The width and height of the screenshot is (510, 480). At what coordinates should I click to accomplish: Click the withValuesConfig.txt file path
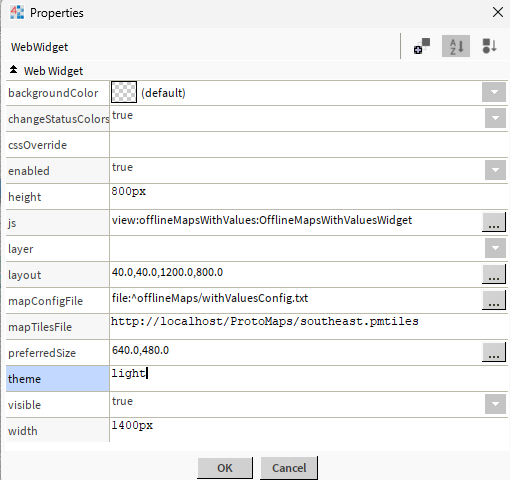click(x=210, y=298)
